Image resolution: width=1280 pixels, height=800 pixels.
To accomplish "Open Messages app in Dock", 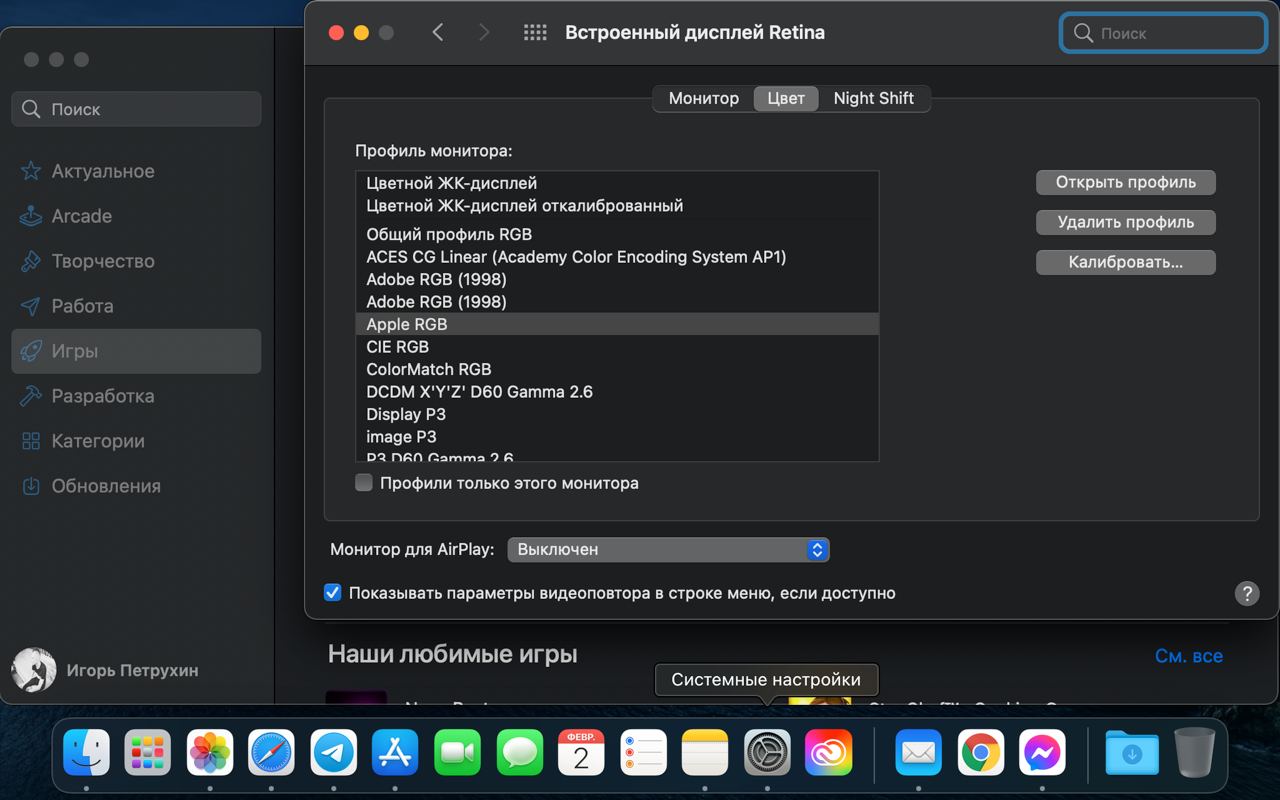I will click(x=520, y=752).
